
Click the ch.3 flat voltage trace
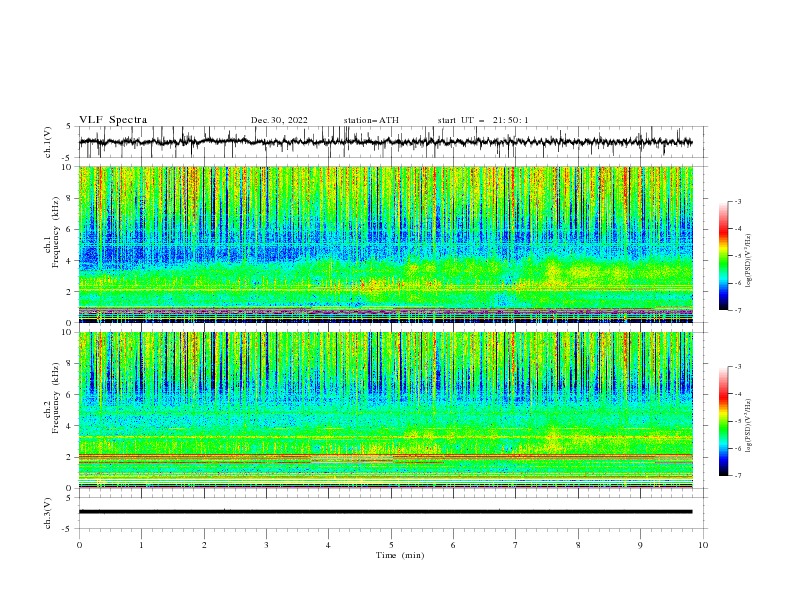pos(385,512)
